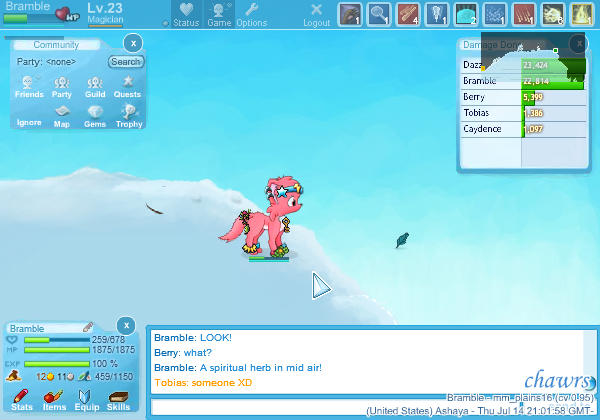Click the MP bar showing 1875/1875

click(x=57, y=350)
